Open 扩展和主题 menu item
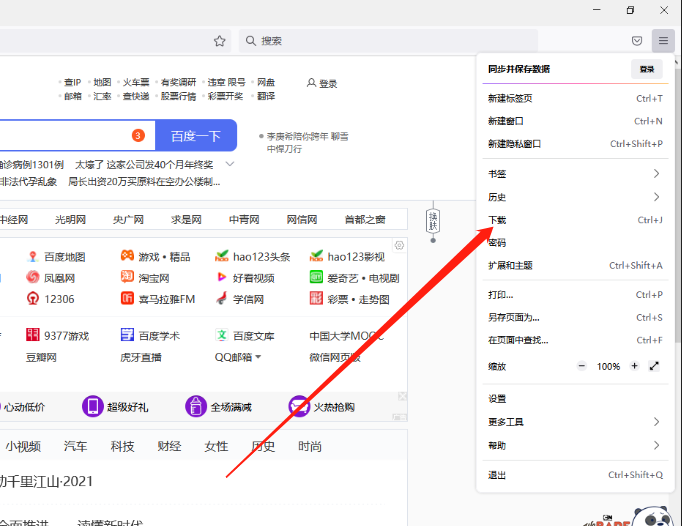The width and height of the screenshot is (682, 526). 575,265
